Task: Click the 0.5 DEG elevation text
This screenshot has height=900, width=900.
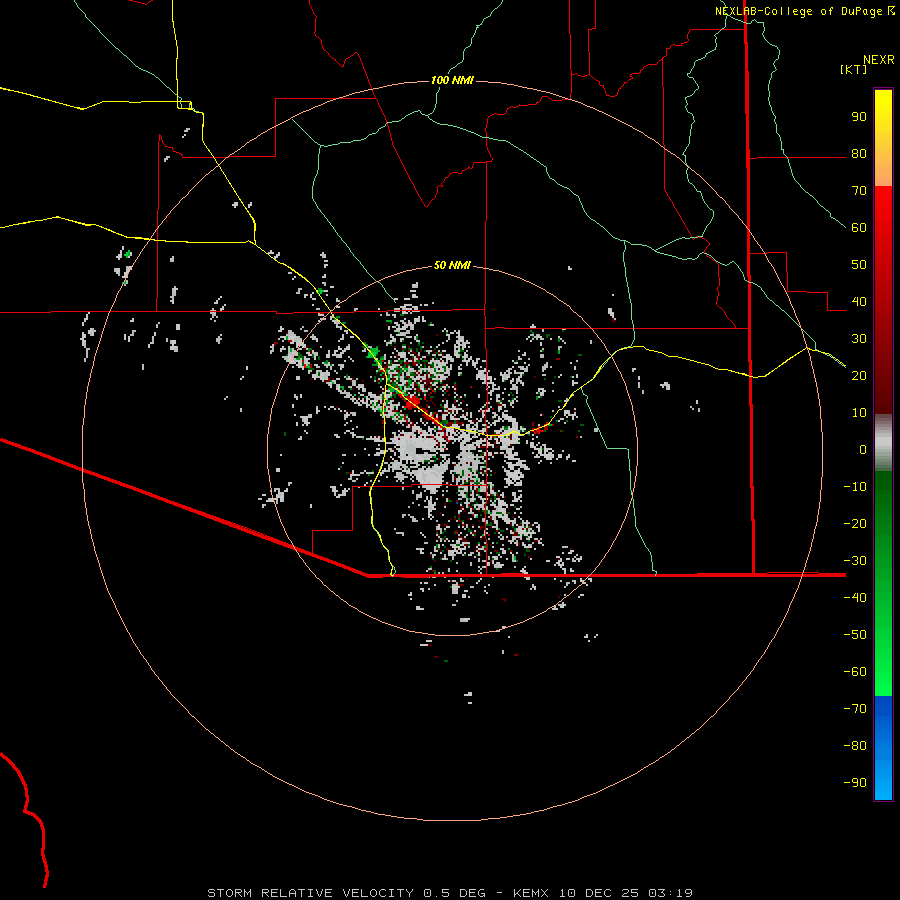Action: pos(455,893)
